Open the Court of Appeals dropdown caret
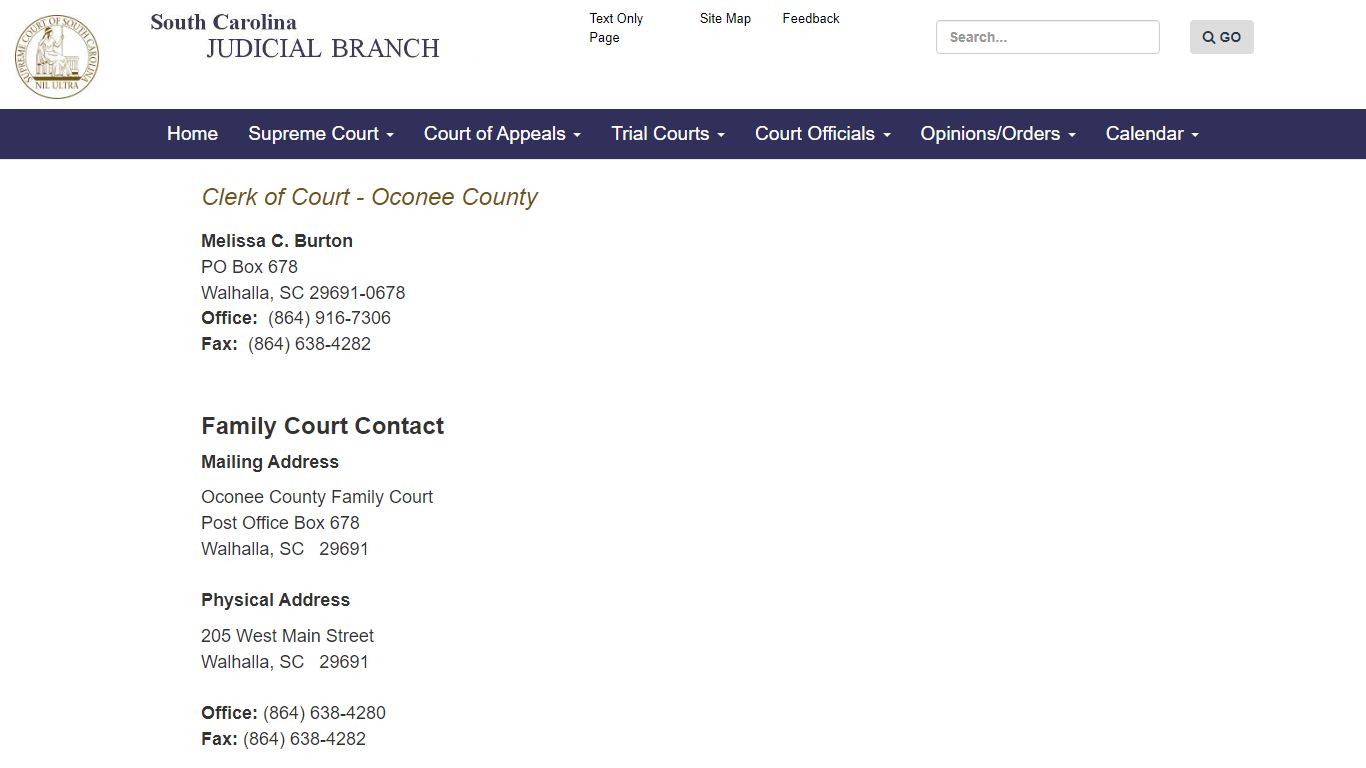This screenshot has height=768, width=1366. point(577,133)
